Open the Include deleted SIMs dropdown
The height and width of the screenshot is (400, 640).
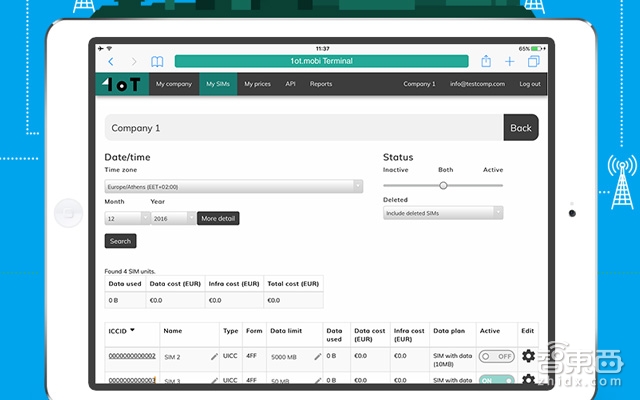tap(443, 213)
